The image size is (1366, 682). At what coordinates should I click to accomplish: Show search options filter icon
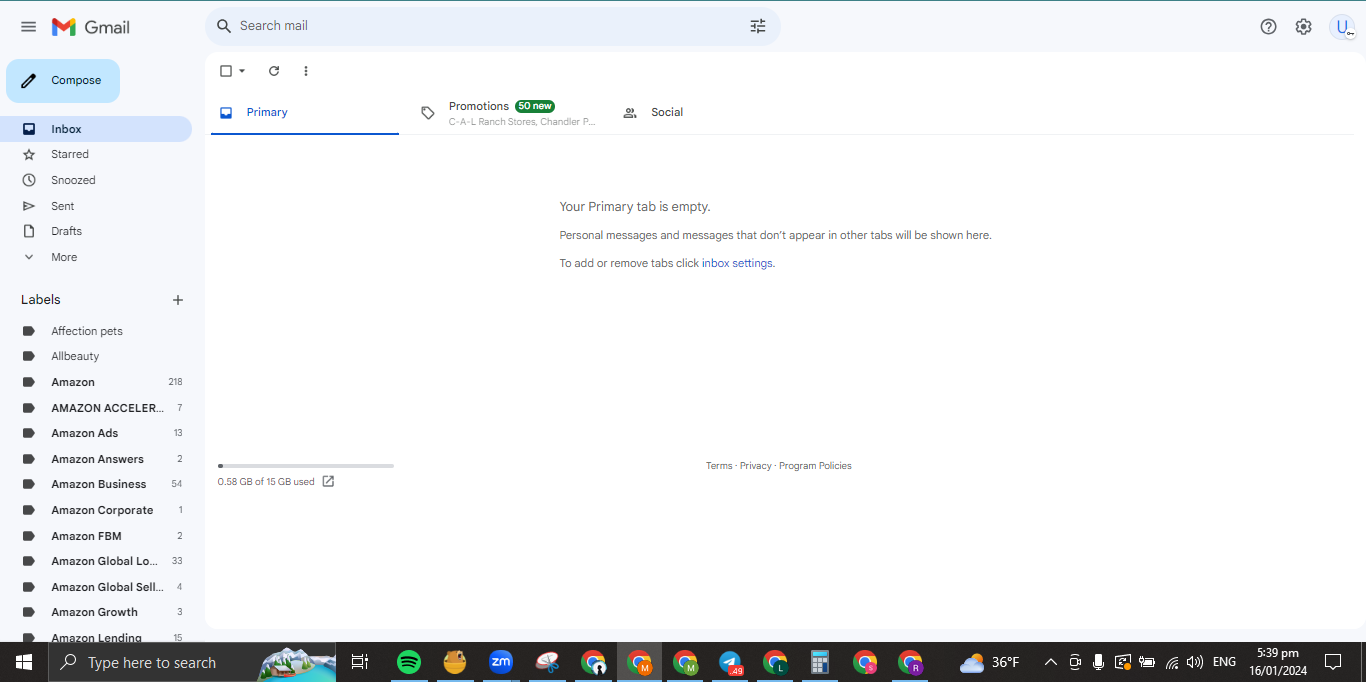tap(758, 26)
